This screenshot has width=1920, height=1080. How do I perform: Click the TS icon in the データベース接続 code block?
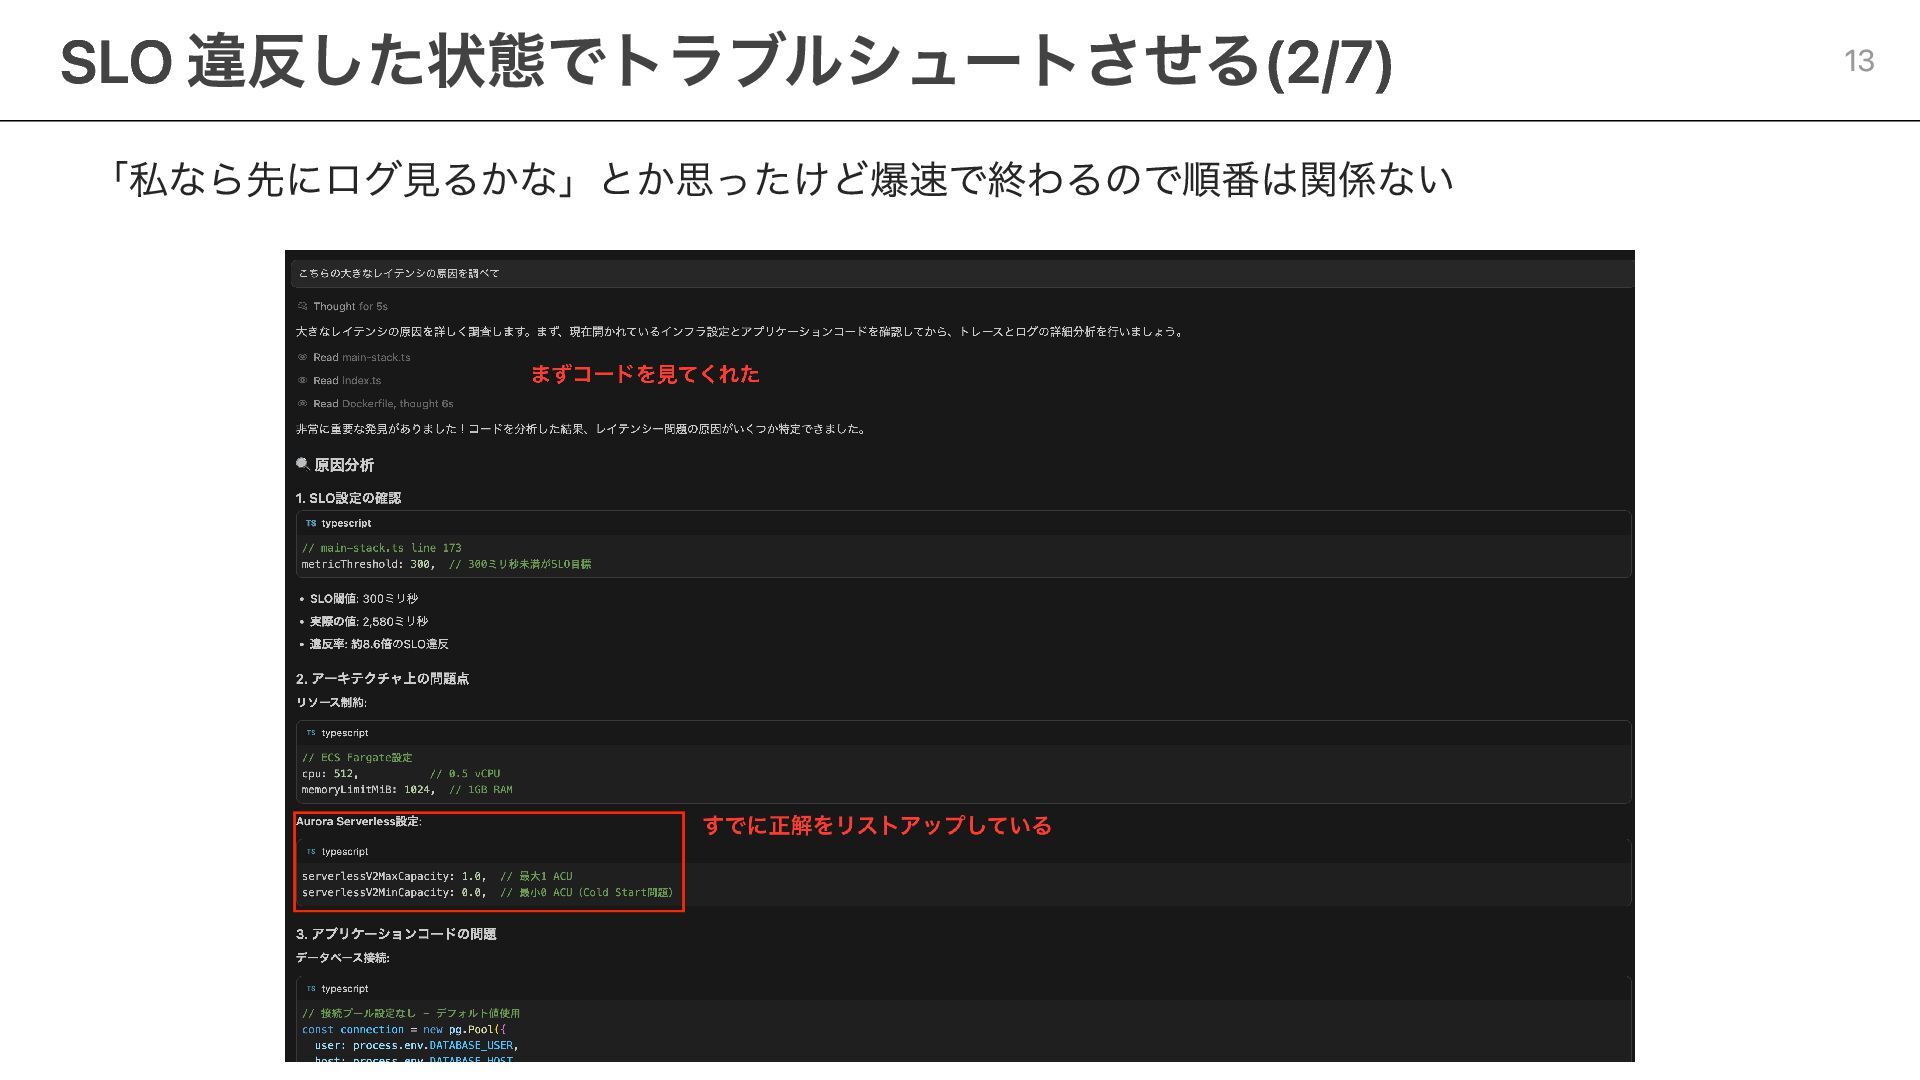point(311,989)
